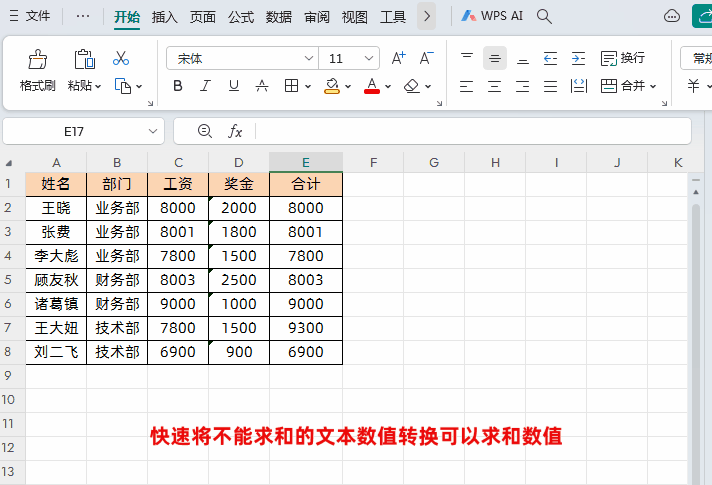Toggle bold formatting

(178, 85)
